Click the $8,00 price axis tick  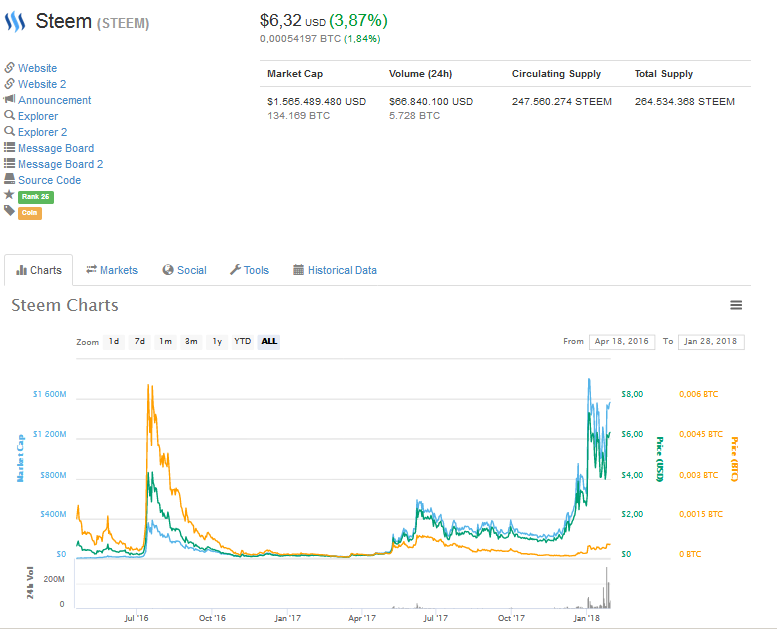pos(632,394)
